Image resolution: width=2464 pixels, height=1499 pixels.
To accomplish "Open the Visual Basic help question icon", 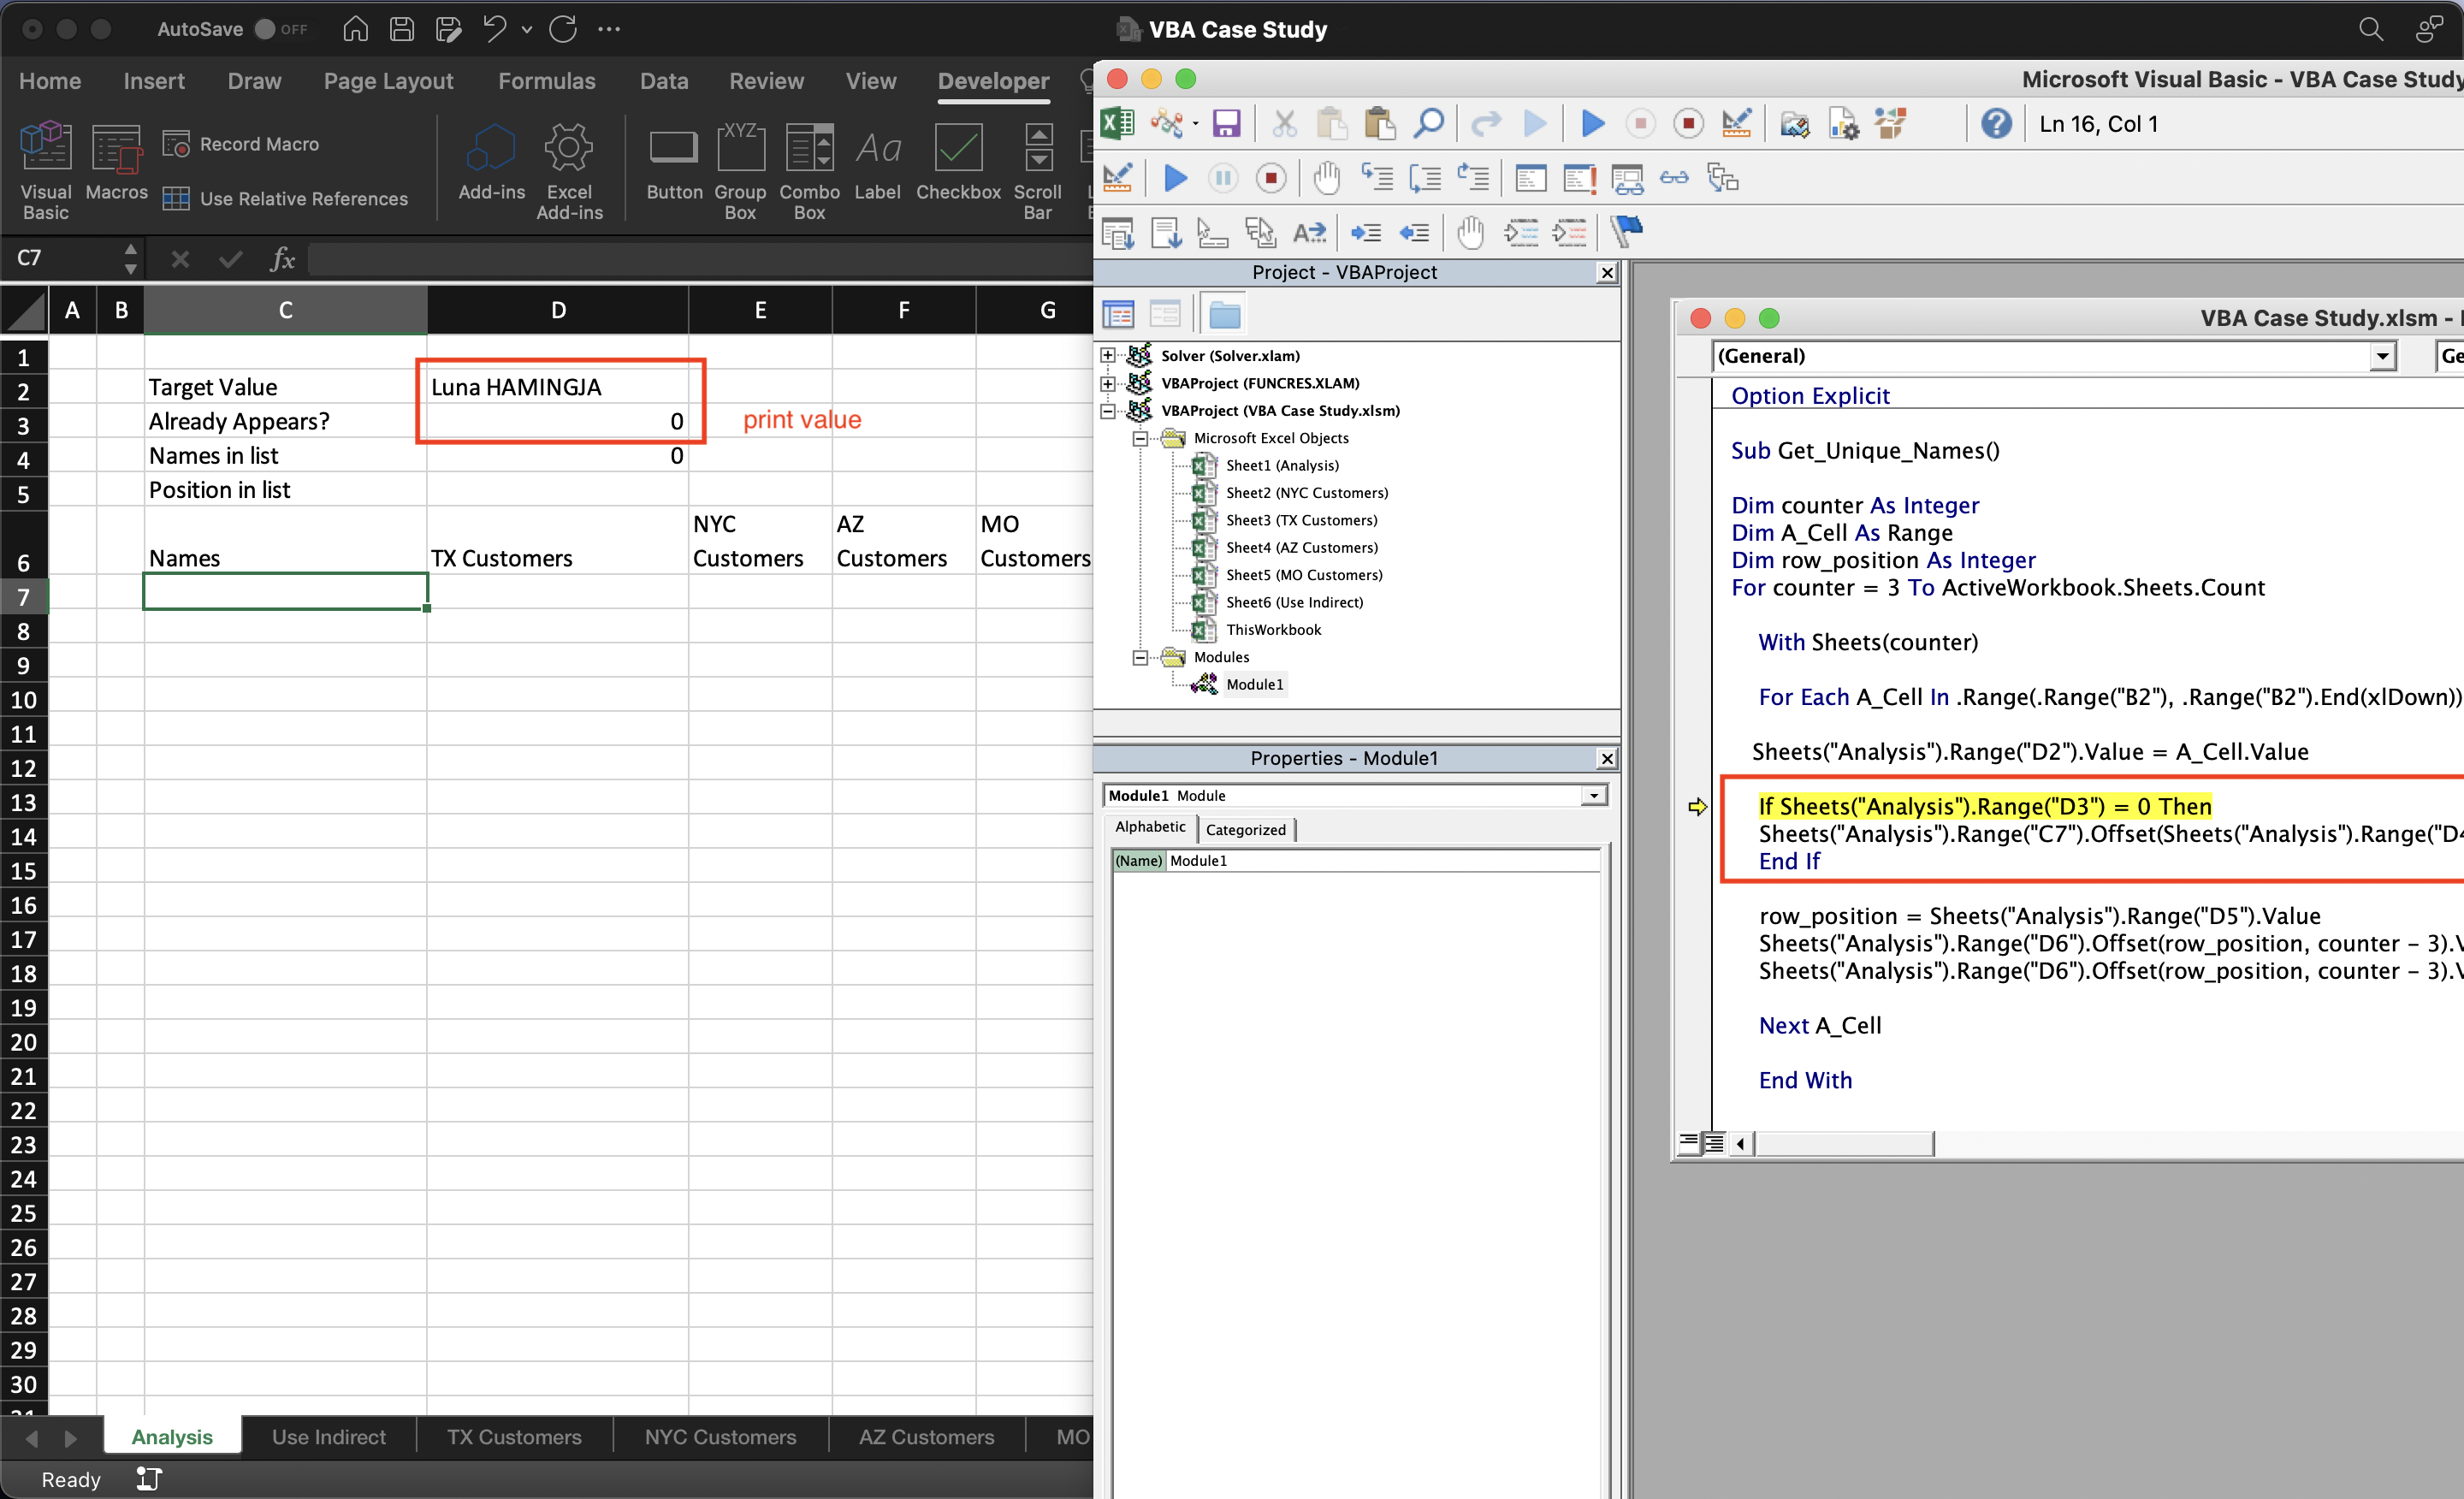I will coord(1996,124).
